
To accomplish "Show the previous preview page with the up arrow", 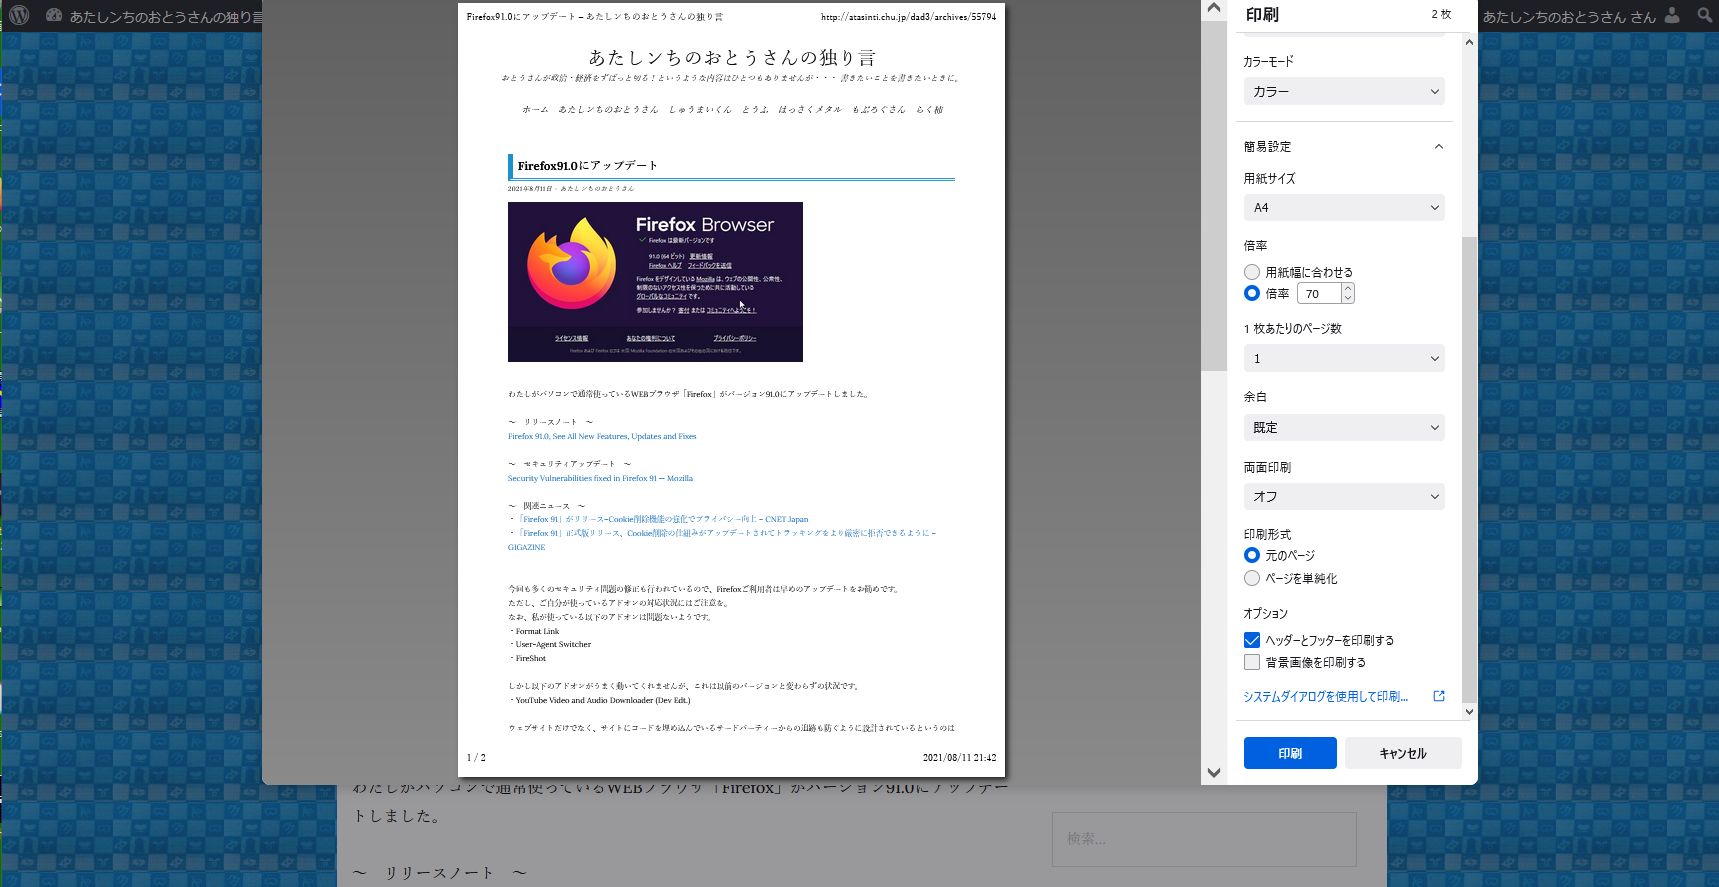I will click(1214, 9).
